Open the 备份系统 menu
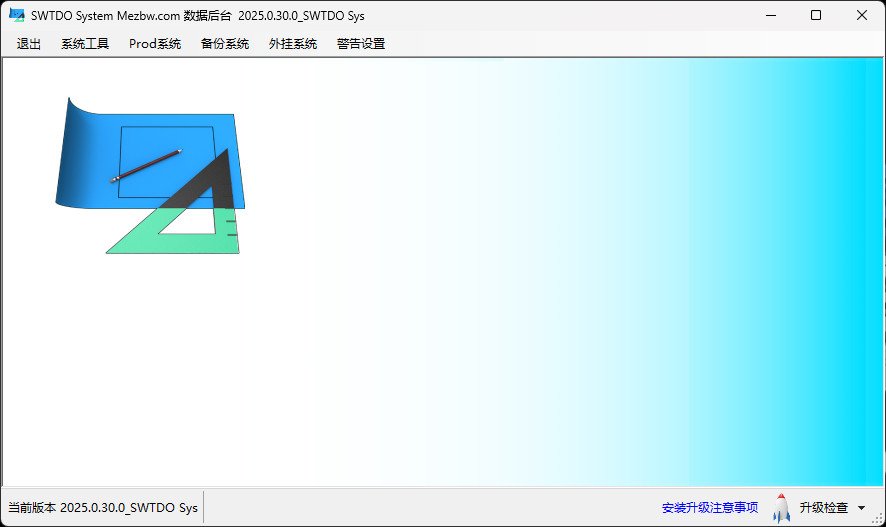Screen dimensions: 886x527 pos(225,44)
